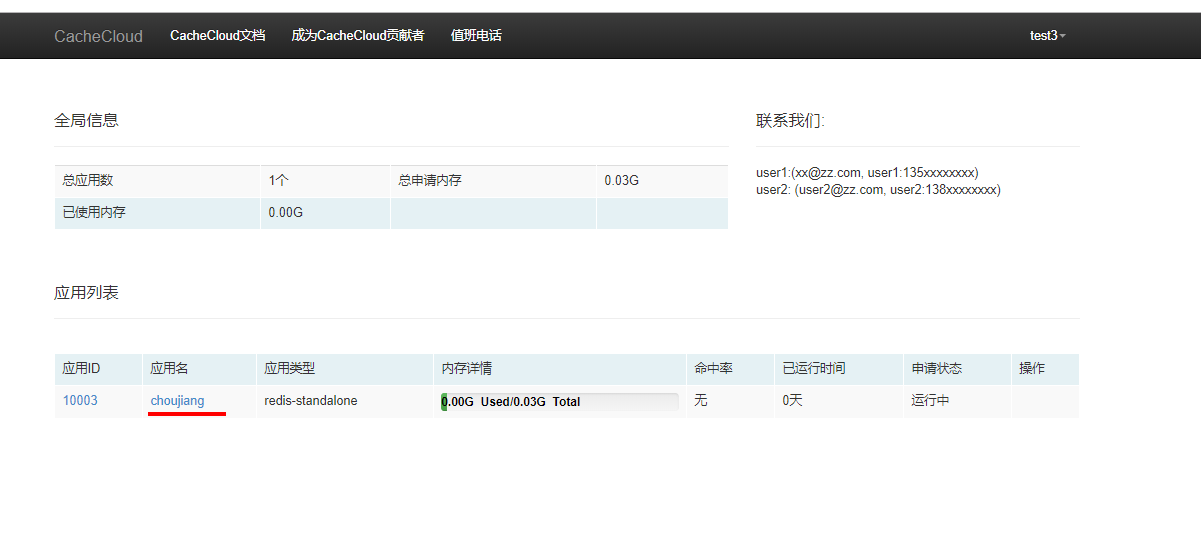The height and width of the screenshot is (534, 1201).
Task: Click the redis-standalone type cell
Action: tap(345, 401)
